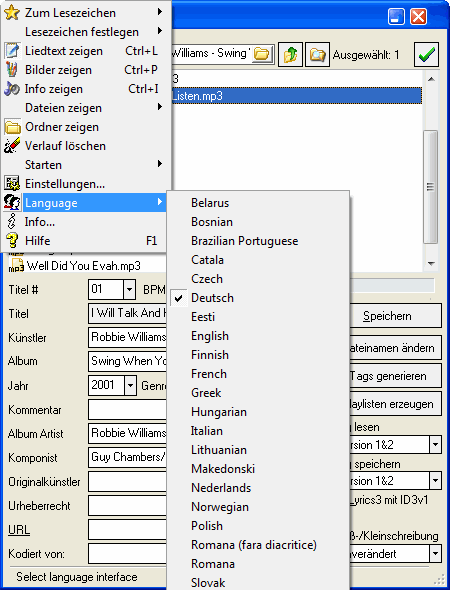The width and height of the screenshot is (450, 590).
Task: Open Groß-/Kleinschreibung dropdown arrow
Action: [x=435, y=554]
